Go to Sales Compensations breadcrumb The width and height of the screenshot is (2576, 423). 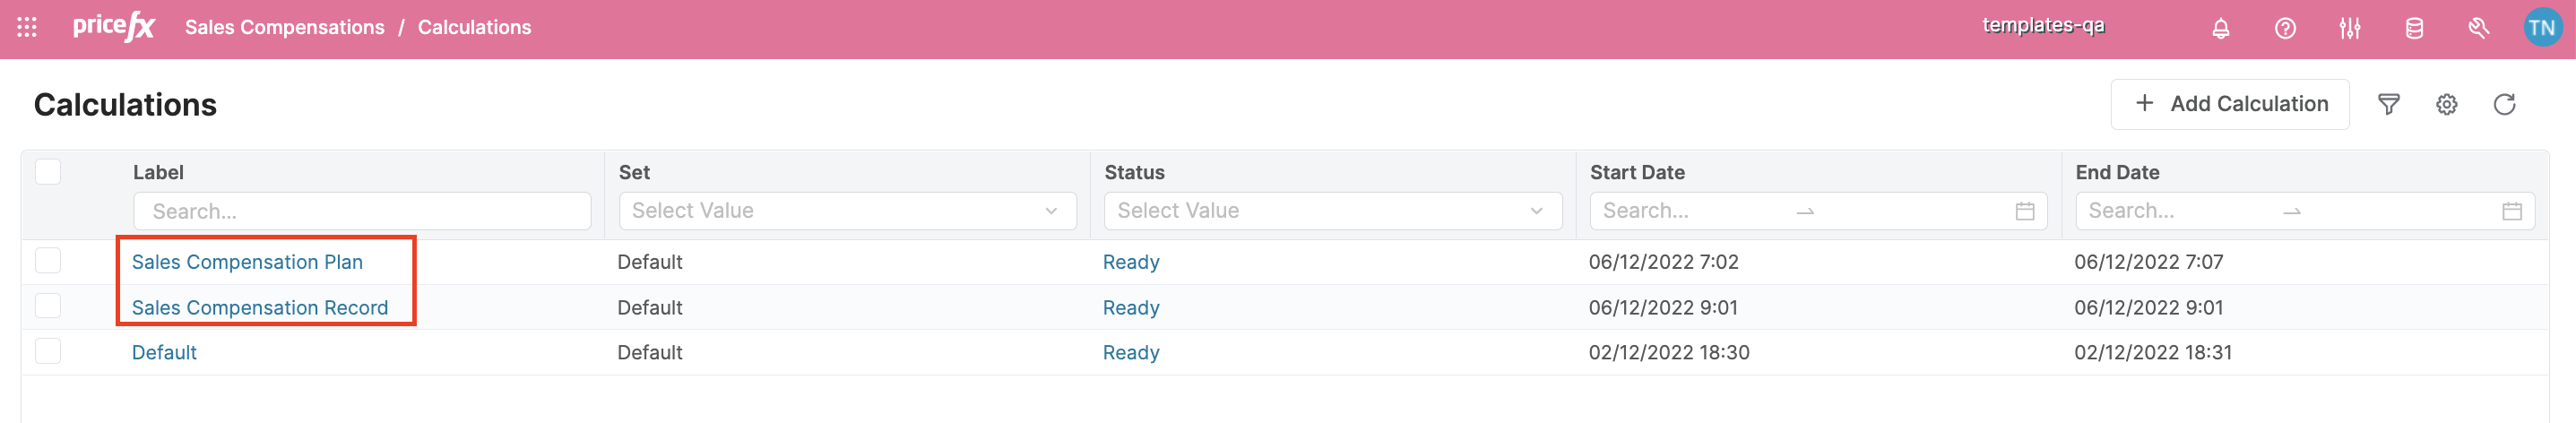(284, 27)
